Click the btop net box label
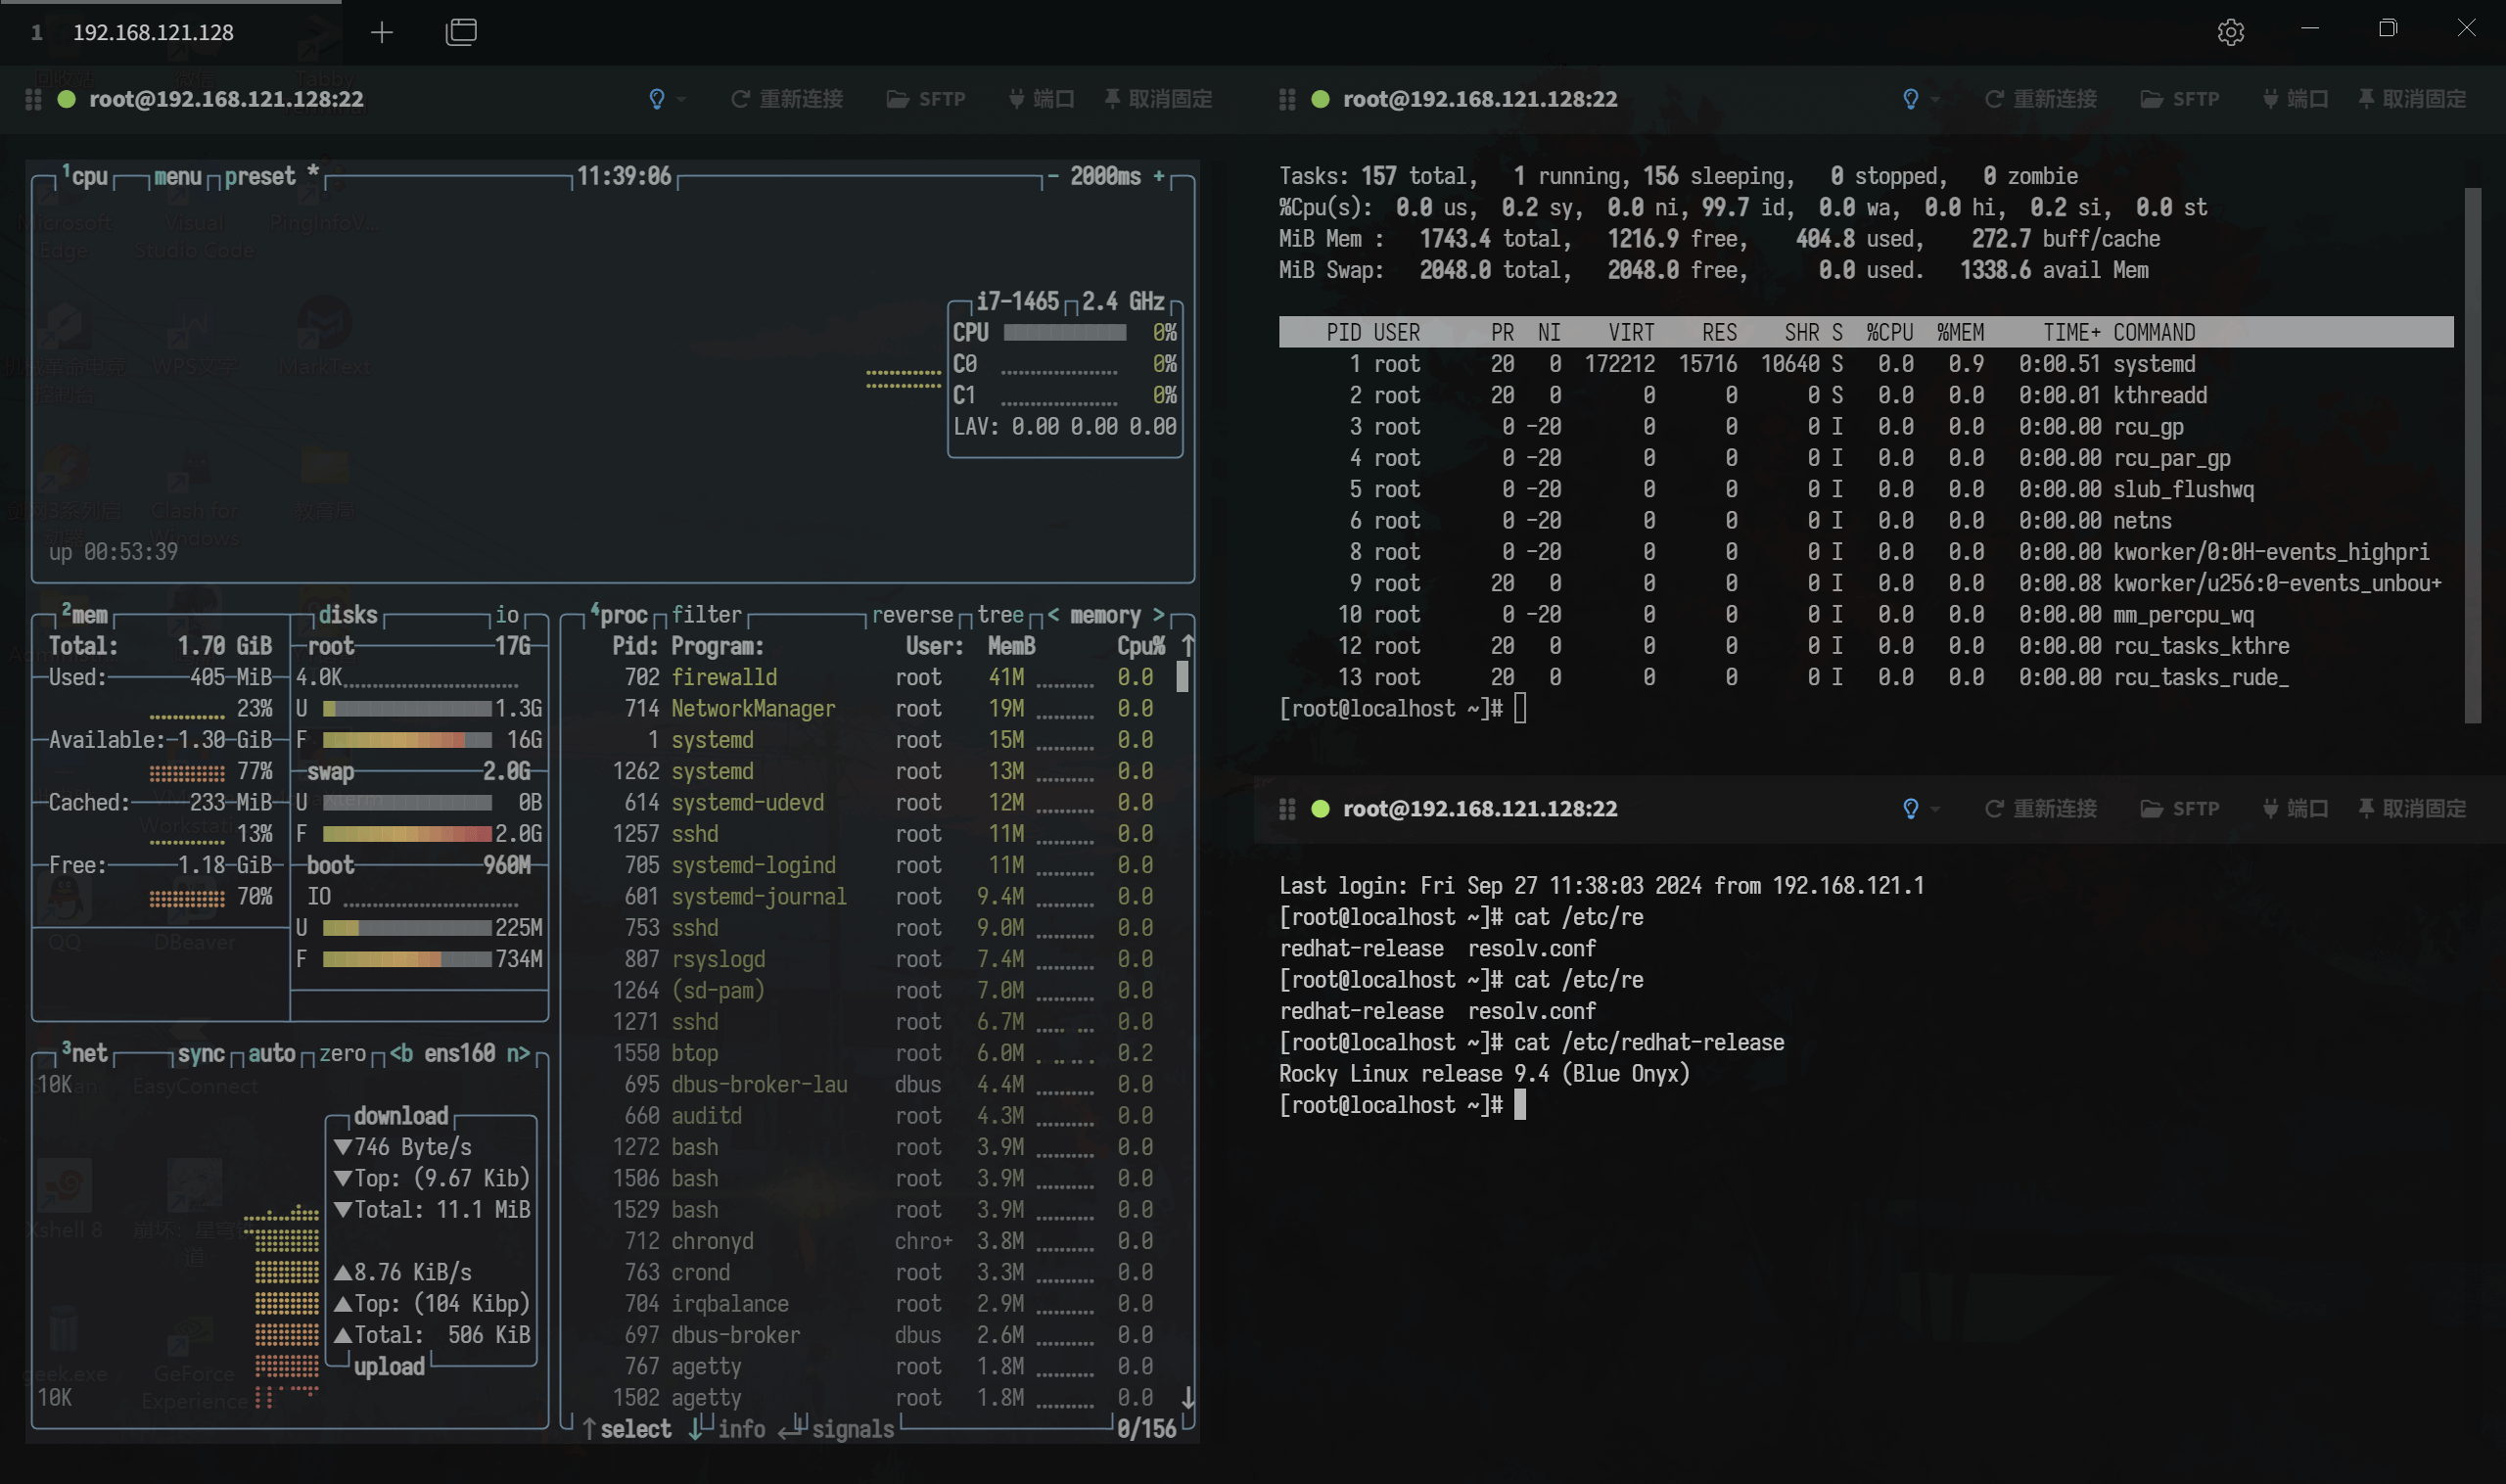Screen dimensions: 2506x1484 [85, 1053]
